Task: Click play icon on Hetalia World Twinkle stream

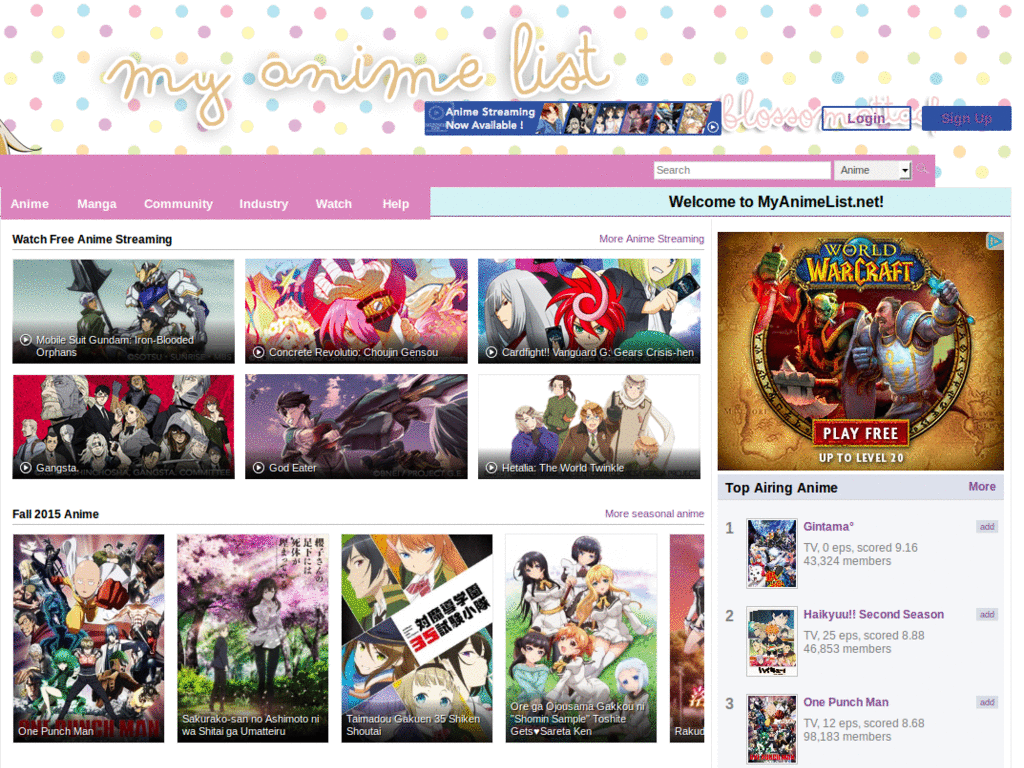Action: click(491, 468)
